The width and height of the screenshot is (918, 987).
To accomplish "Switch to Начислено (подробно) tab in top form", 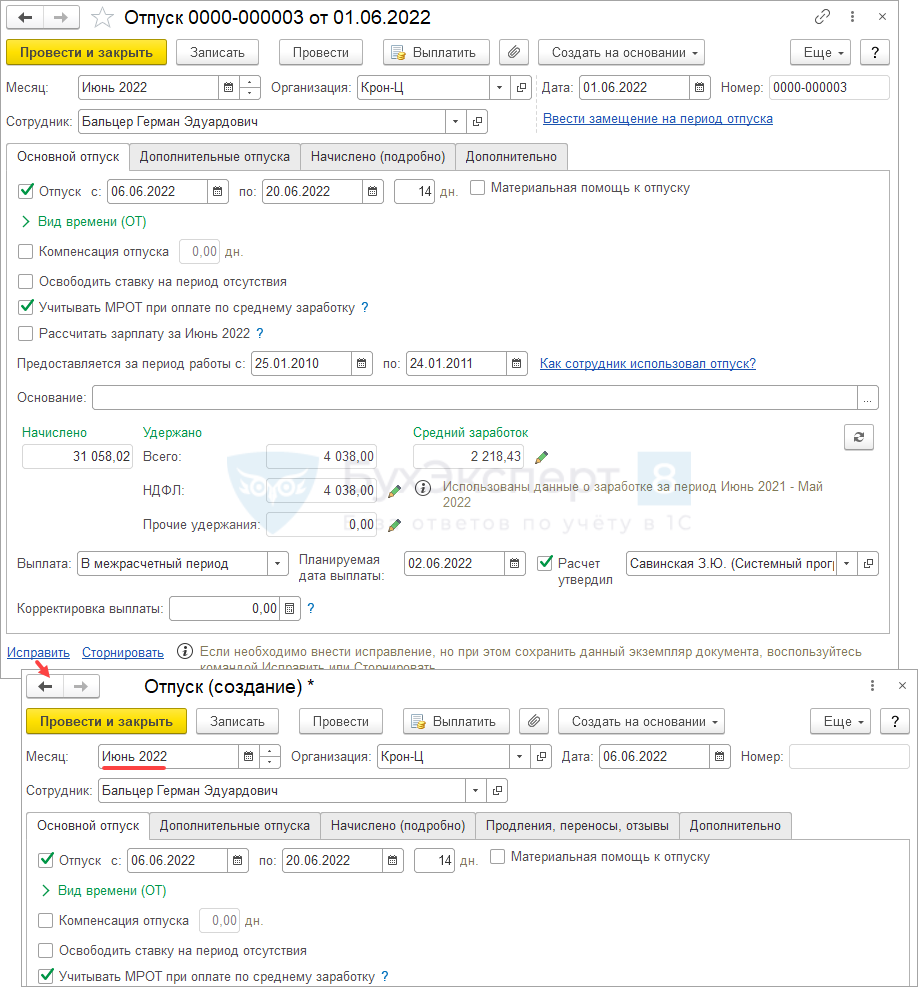I will [377, 157].
